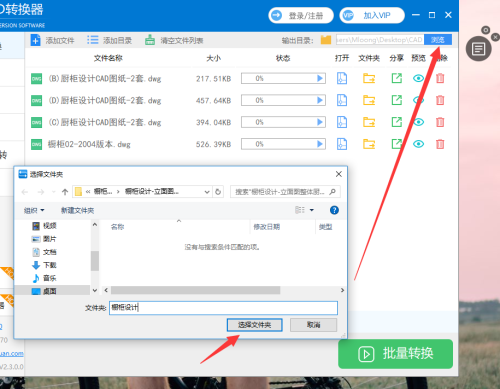Open folder icon for 橱柜02-2004版本 row
This screenshot has height=389, width=500.
(369, 144)
